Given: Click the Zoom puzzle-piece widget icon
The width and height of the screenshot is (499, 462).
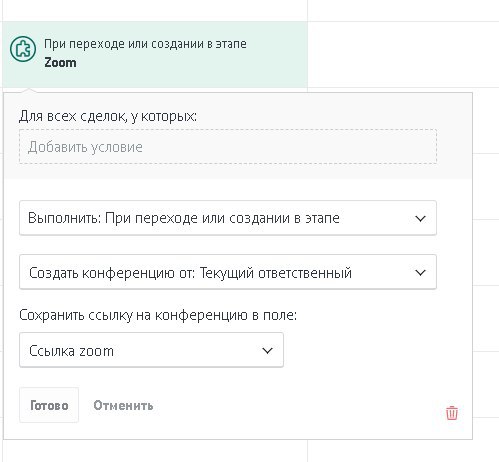Looking at the screenshot, I should click(x=23, y=49).
